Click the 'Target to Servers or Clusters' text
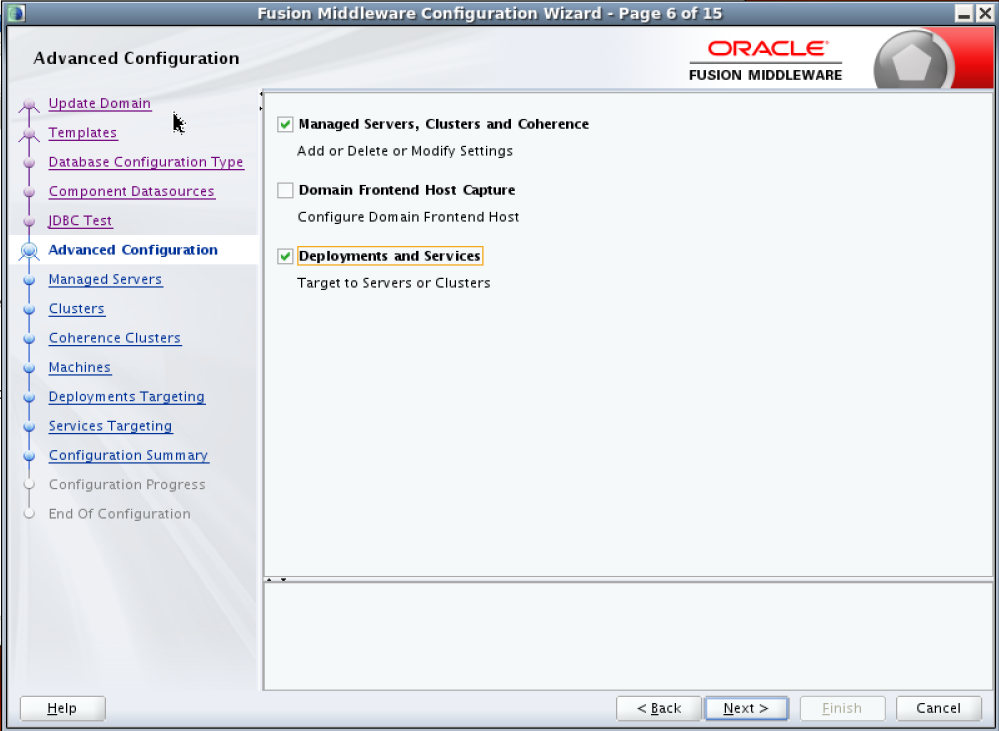The height and width of the screenshot is (731, 999). point(394,283)
